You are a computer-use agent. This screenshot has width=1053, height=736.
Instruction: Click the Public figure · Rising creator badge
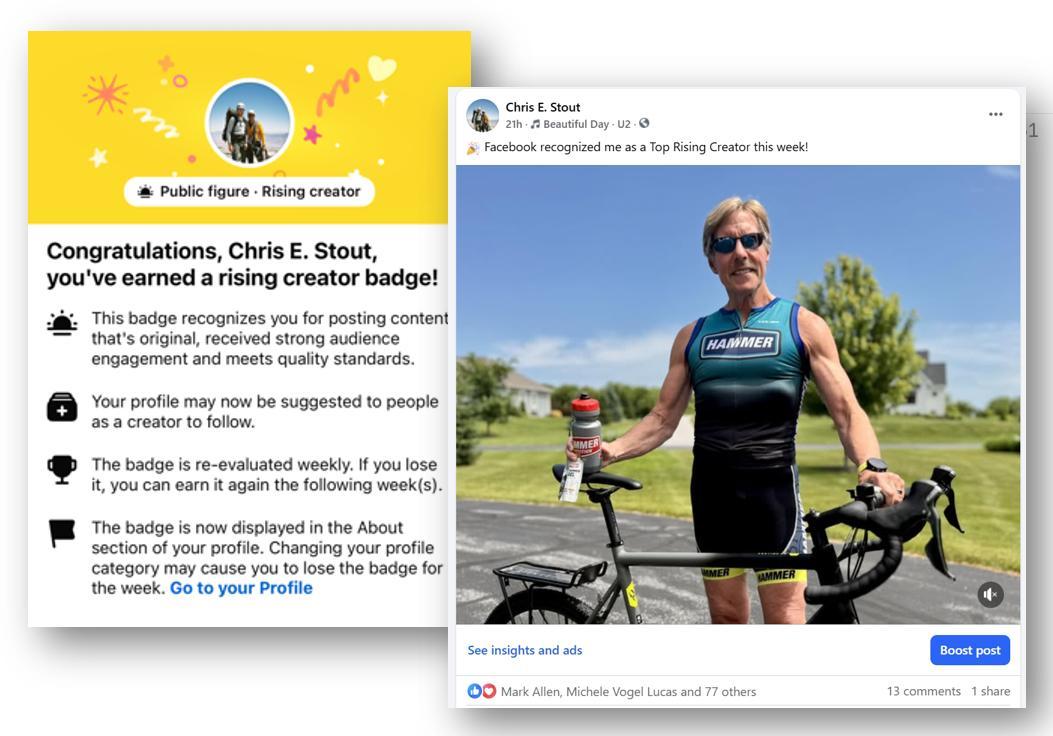249,191
